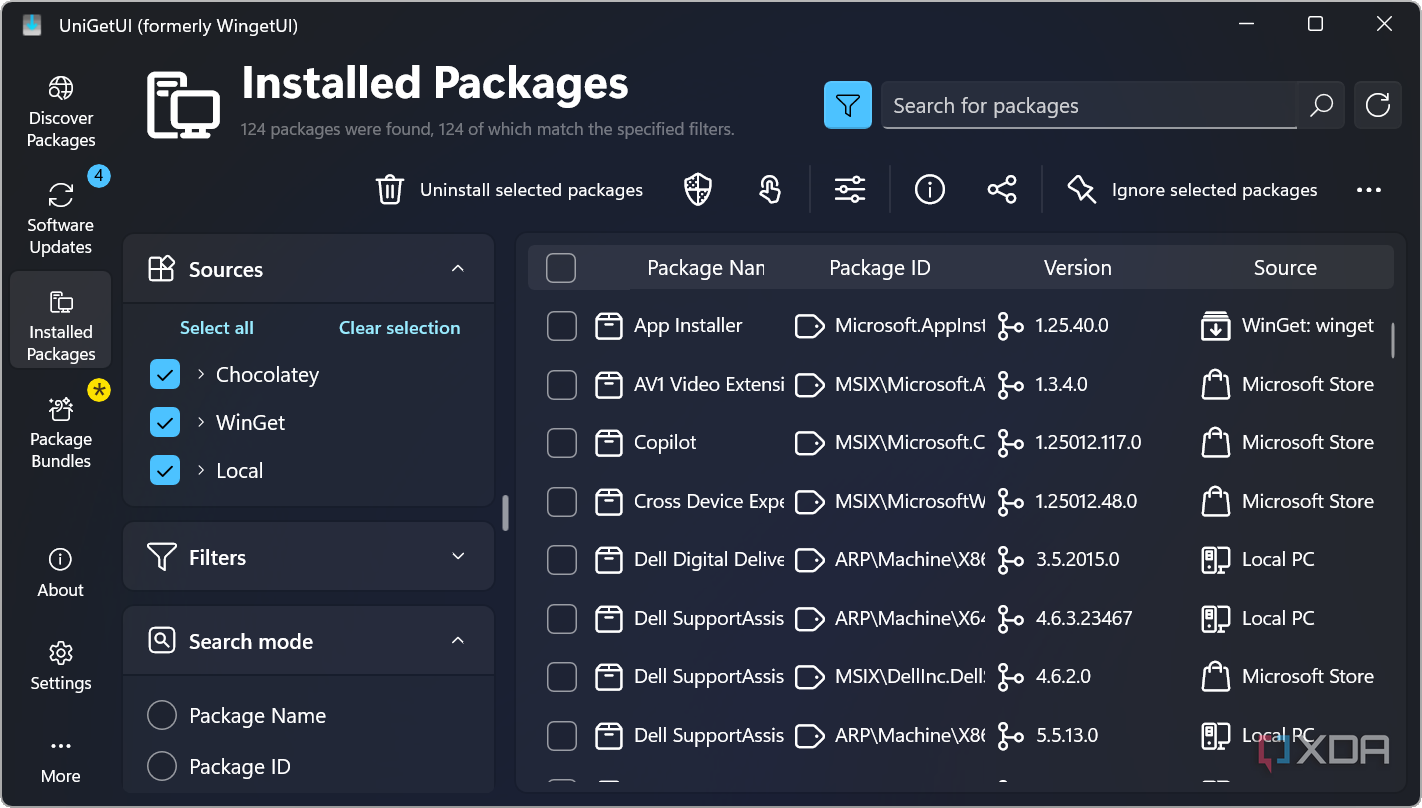Collapse the Sources panel chevron
The height and width of the screenshot is (808, 1422).
click(x=458, y=269)
